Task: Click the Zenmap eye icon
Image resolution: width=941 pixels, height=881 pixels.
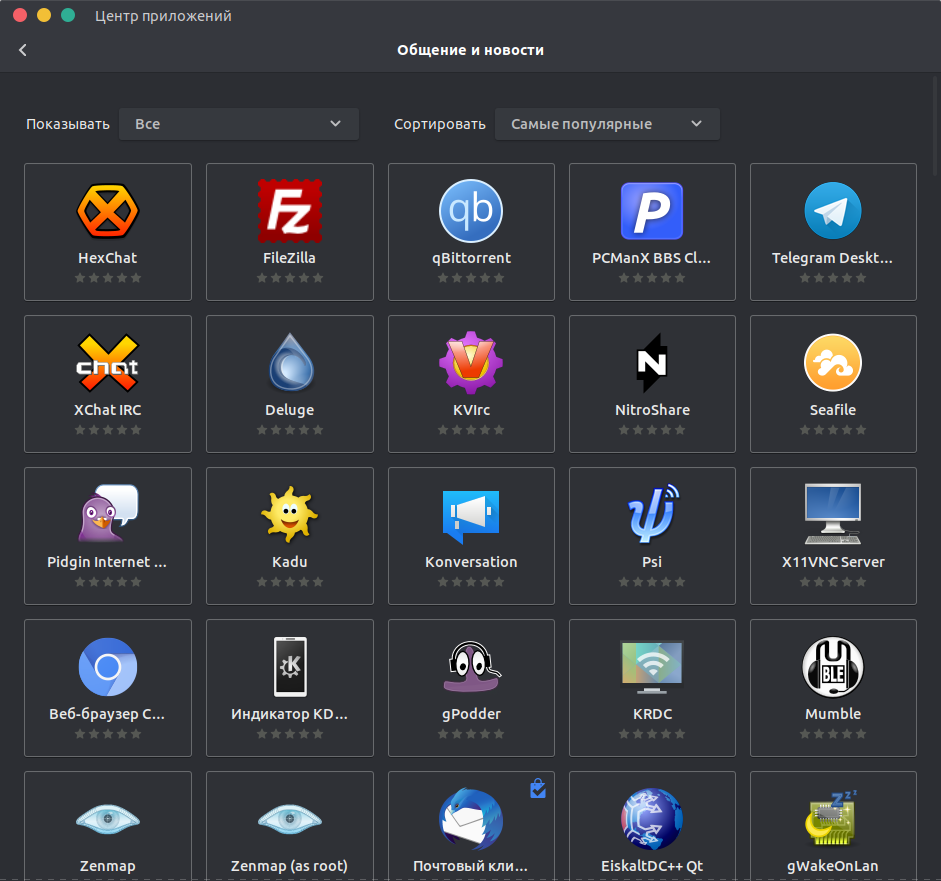Action: (108, 819)
